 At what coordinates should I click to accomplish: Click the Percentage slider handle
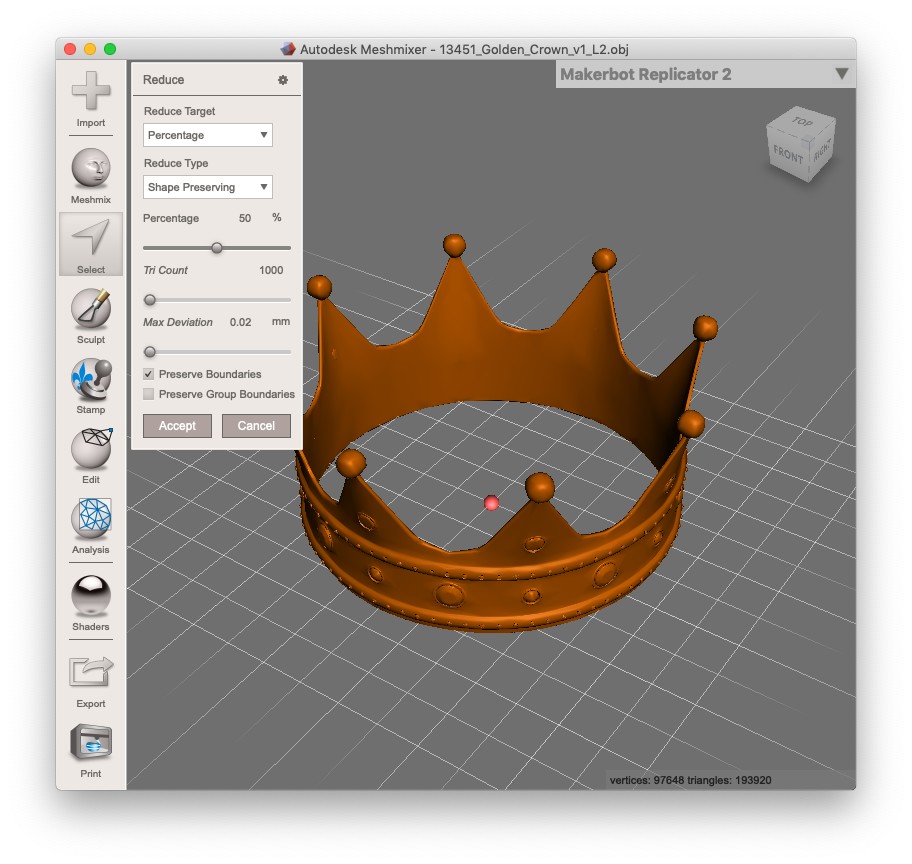[219, 247]
